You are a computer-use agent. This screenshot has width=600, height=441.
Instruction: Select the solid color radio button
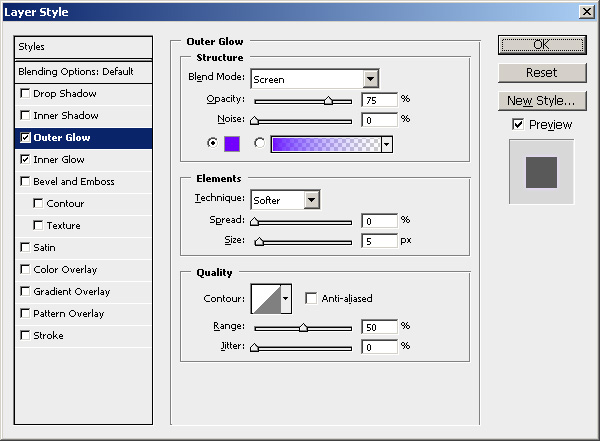[212, 143]
